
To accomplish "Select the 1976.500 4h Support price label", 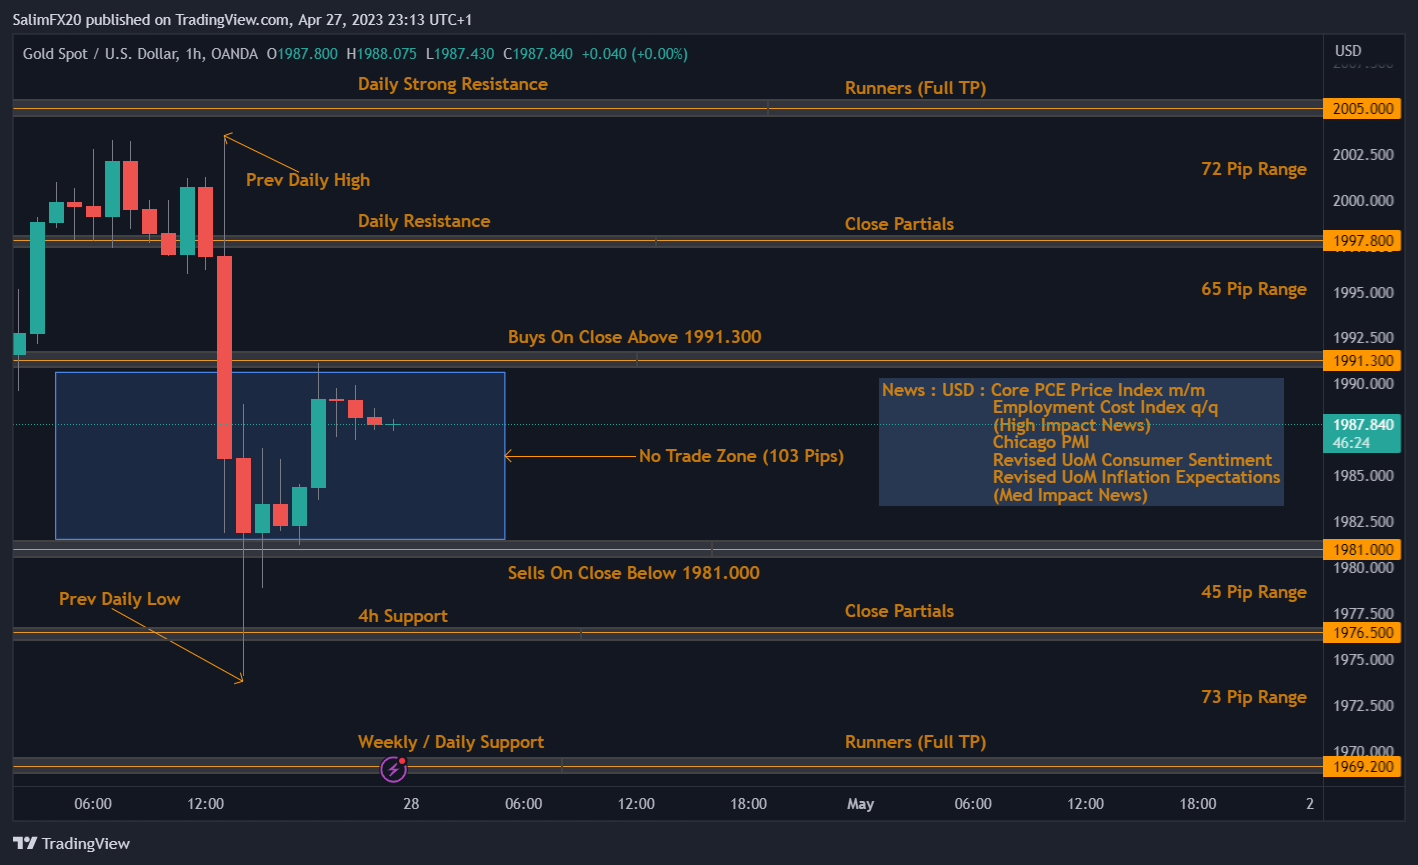I will (x=1362, y=632).
